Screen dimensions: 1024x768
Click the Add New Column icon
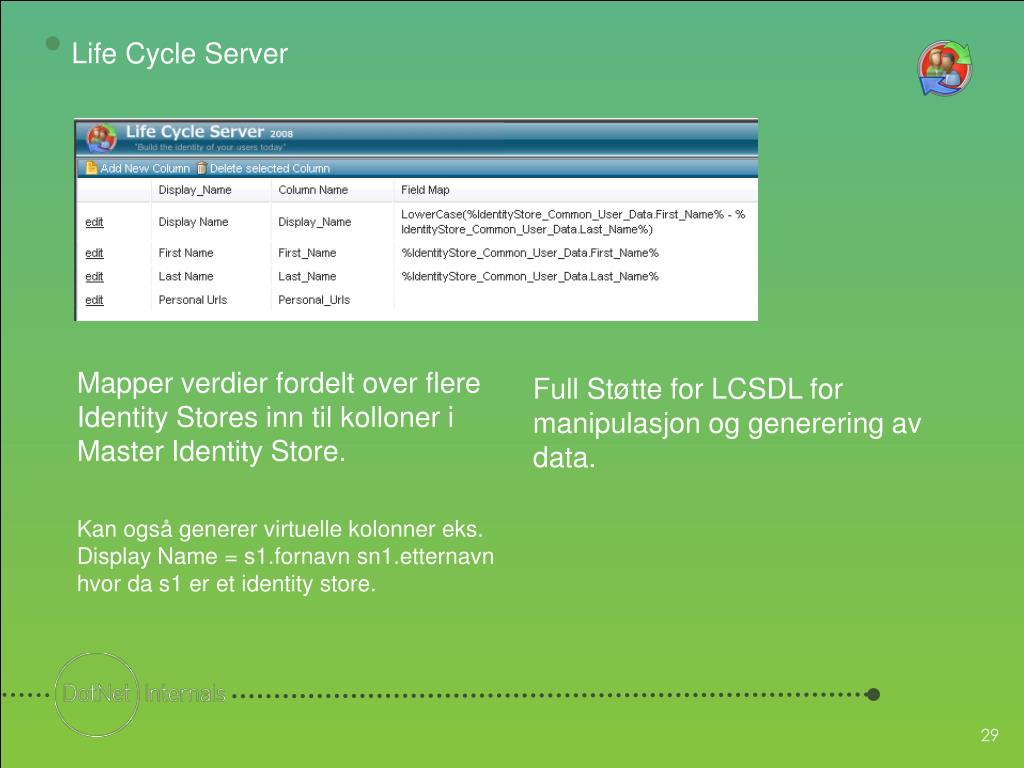tap(91, 168)
